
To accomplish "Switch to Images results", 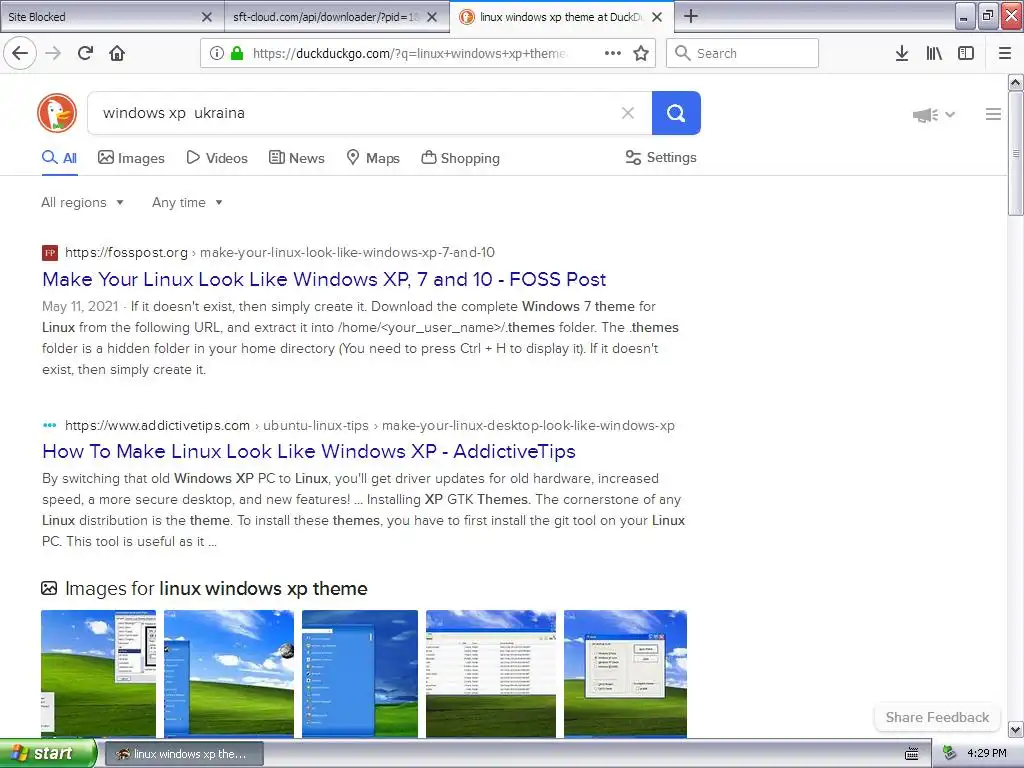I will [131, 158].
